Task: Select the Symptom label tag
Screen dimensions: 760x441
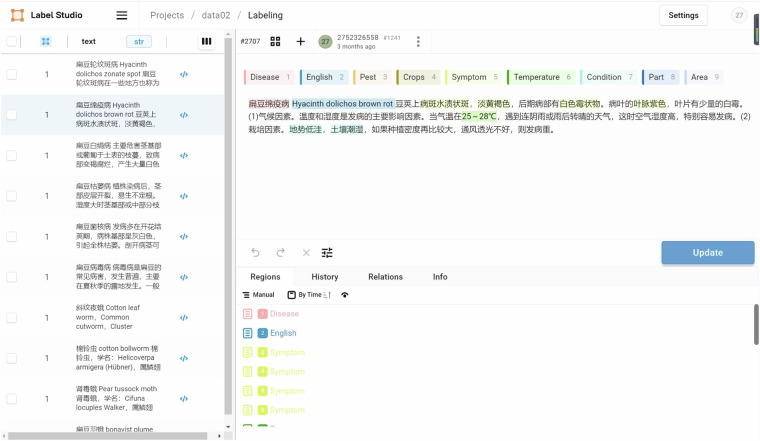Action: coord(474,77)
